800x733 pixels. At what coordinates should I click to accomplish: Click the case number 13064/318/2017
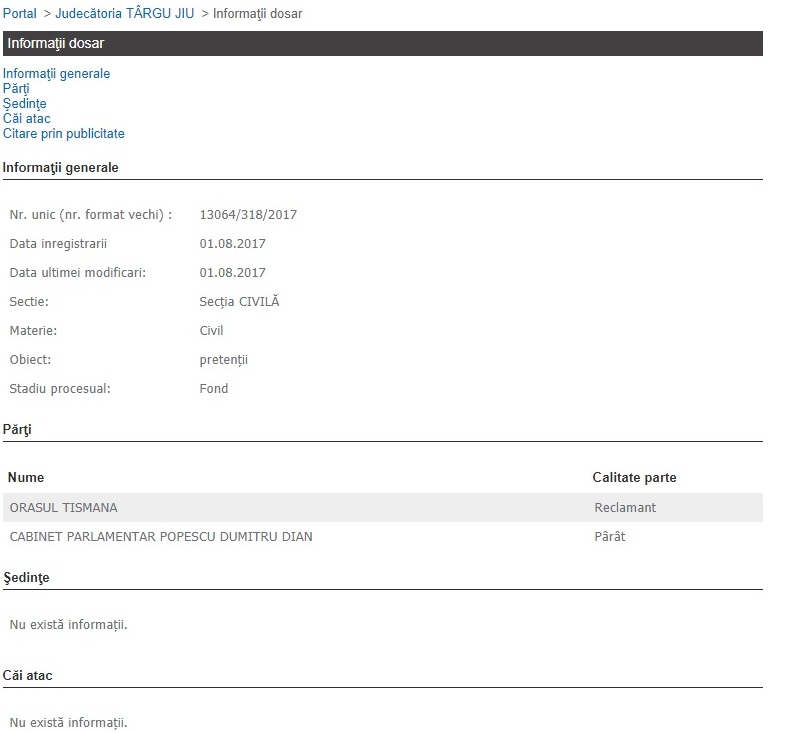(248, 215)
